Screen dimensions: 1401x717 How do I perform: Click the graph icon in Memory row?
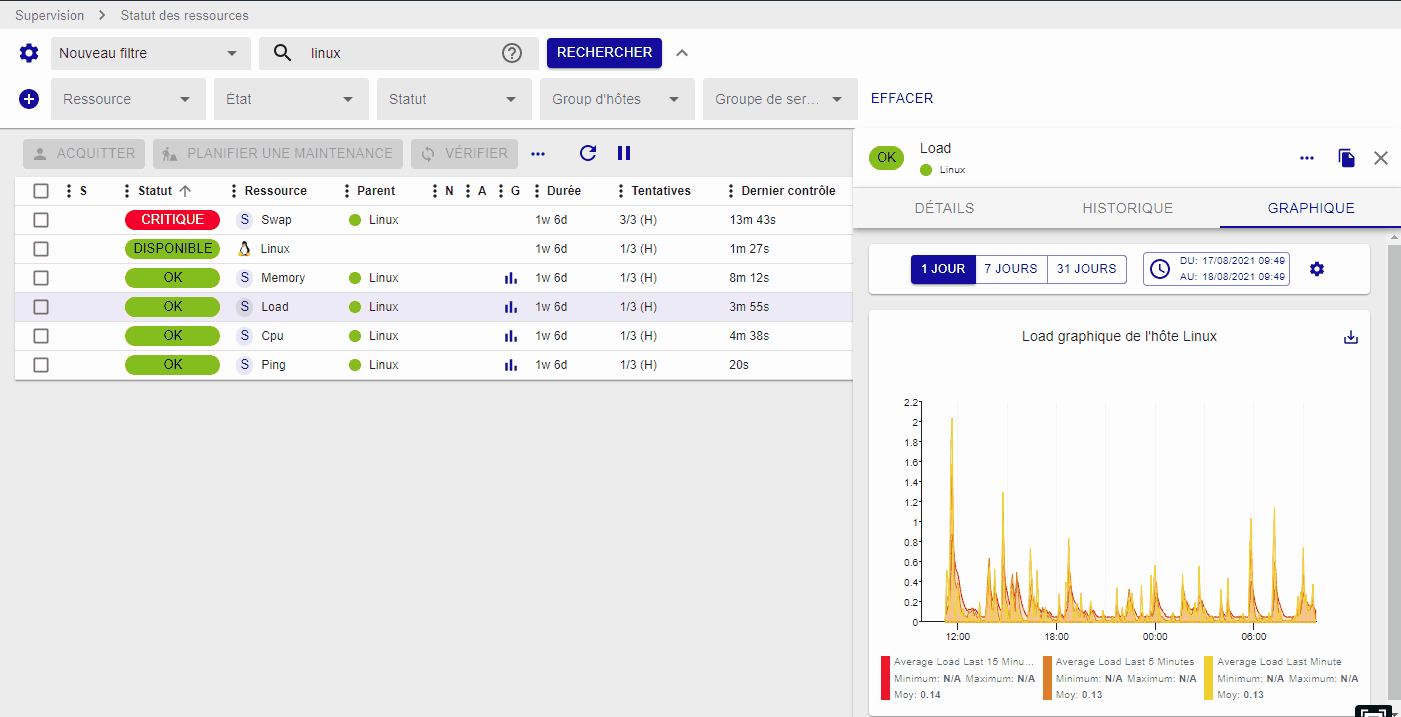(x=511, y=278)
